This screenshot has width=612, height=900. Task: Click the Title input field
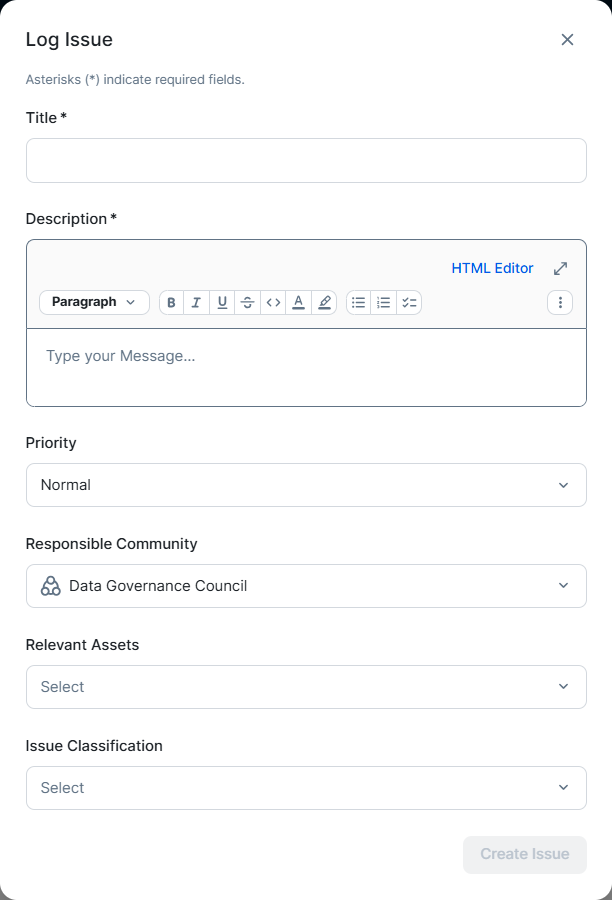click(x=306, y=161)
